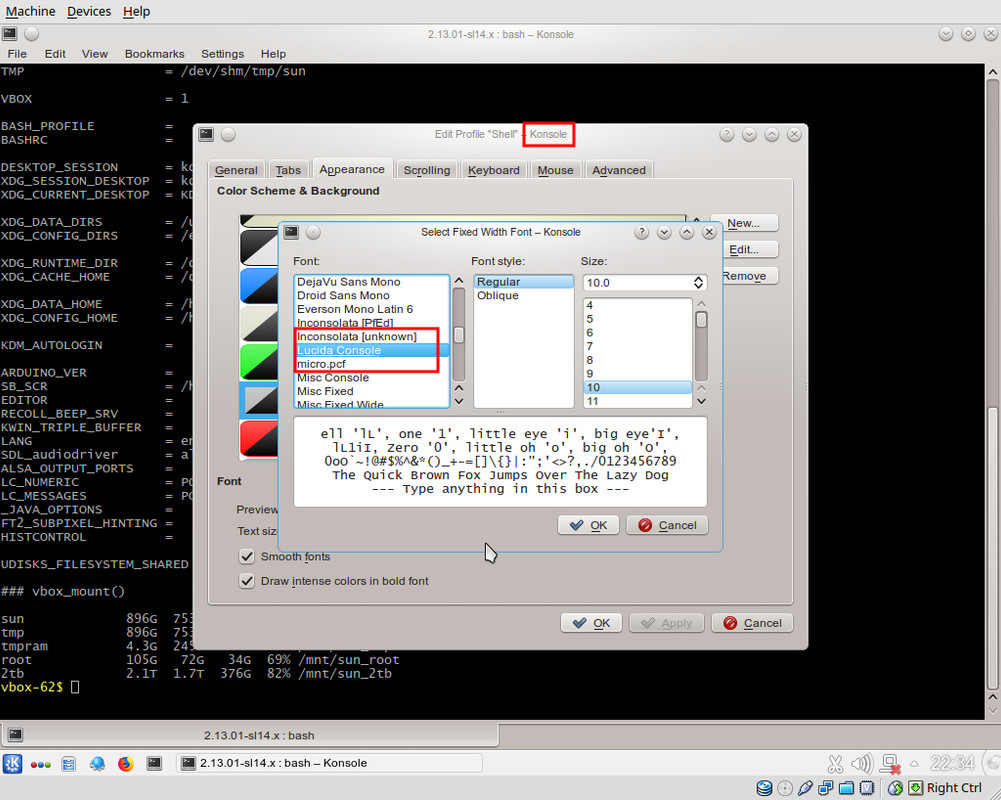Choose the Oblique font style
The image size is (1001, 800).
pyautogui.click(x=523, y=296)
